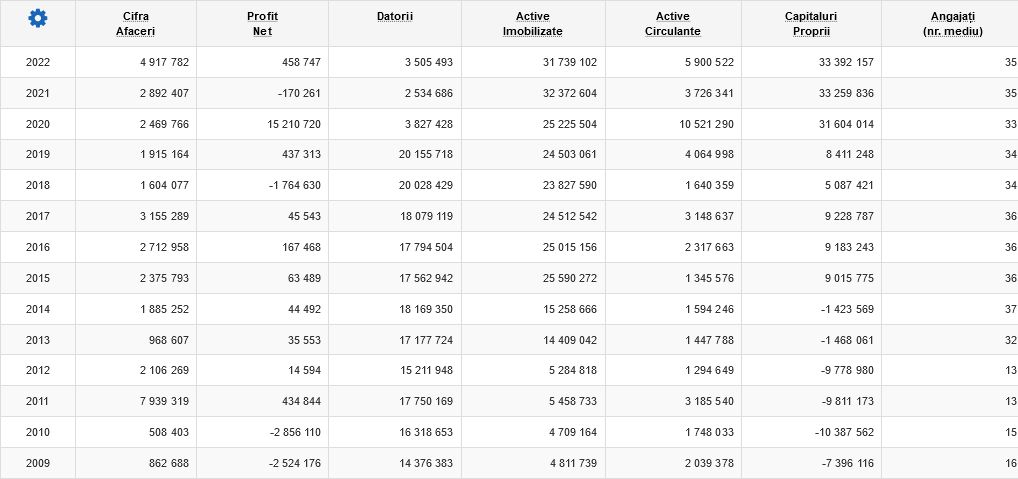The image size is (1018, 479).
Task: Select the 2009 year row
Action: pyautogui.click(x=509, y=463)
